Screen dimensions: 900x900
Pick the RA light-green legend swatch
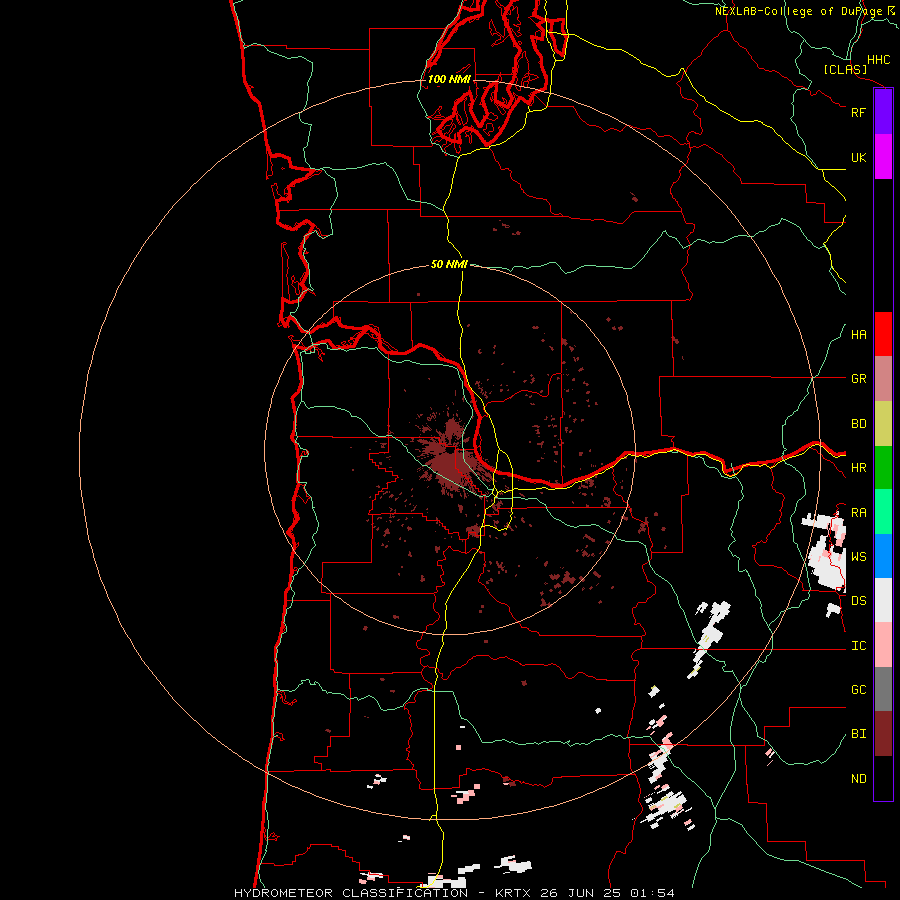(x=883, y=512)
